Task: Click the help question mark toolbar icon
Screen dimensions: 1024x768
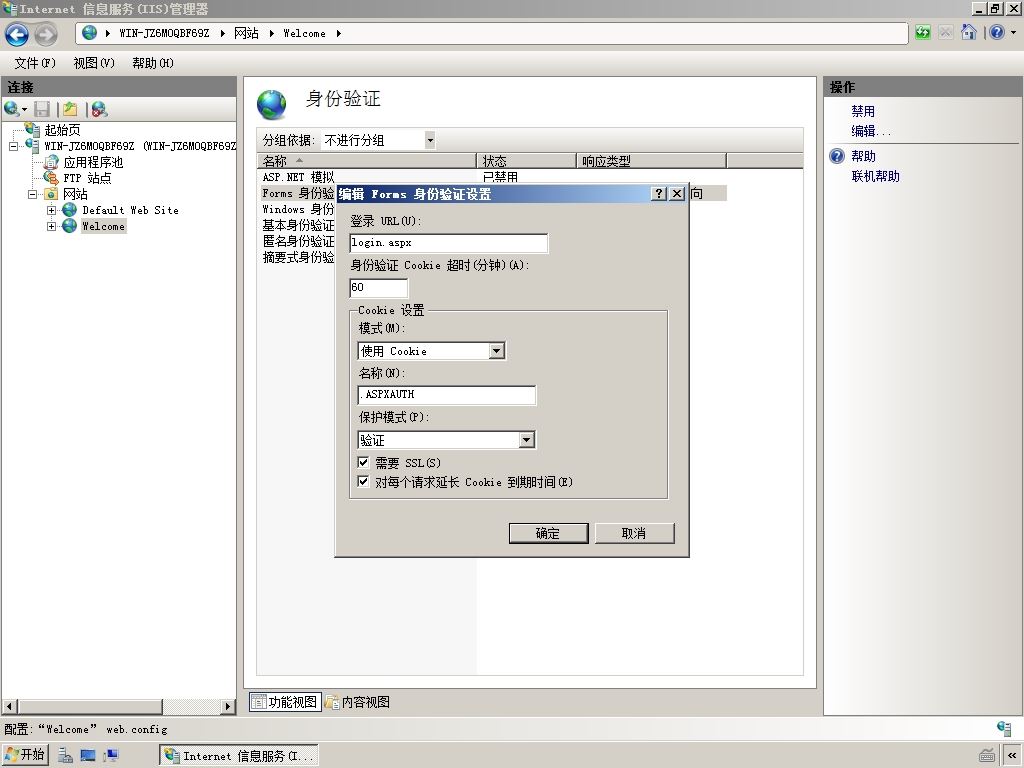Action: click(x=997, y=33)
